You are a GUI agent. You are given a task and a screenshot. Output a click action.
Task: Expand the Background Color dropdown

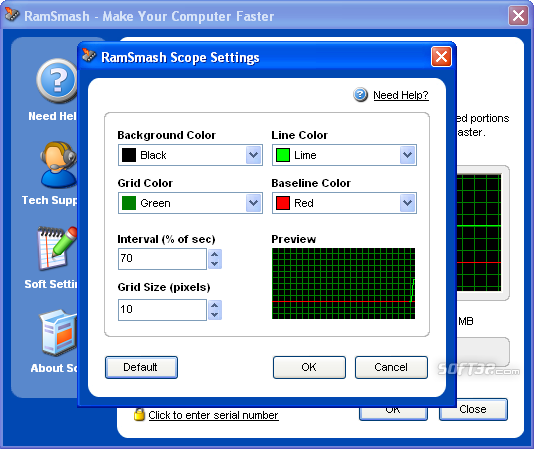click(253, 155)
